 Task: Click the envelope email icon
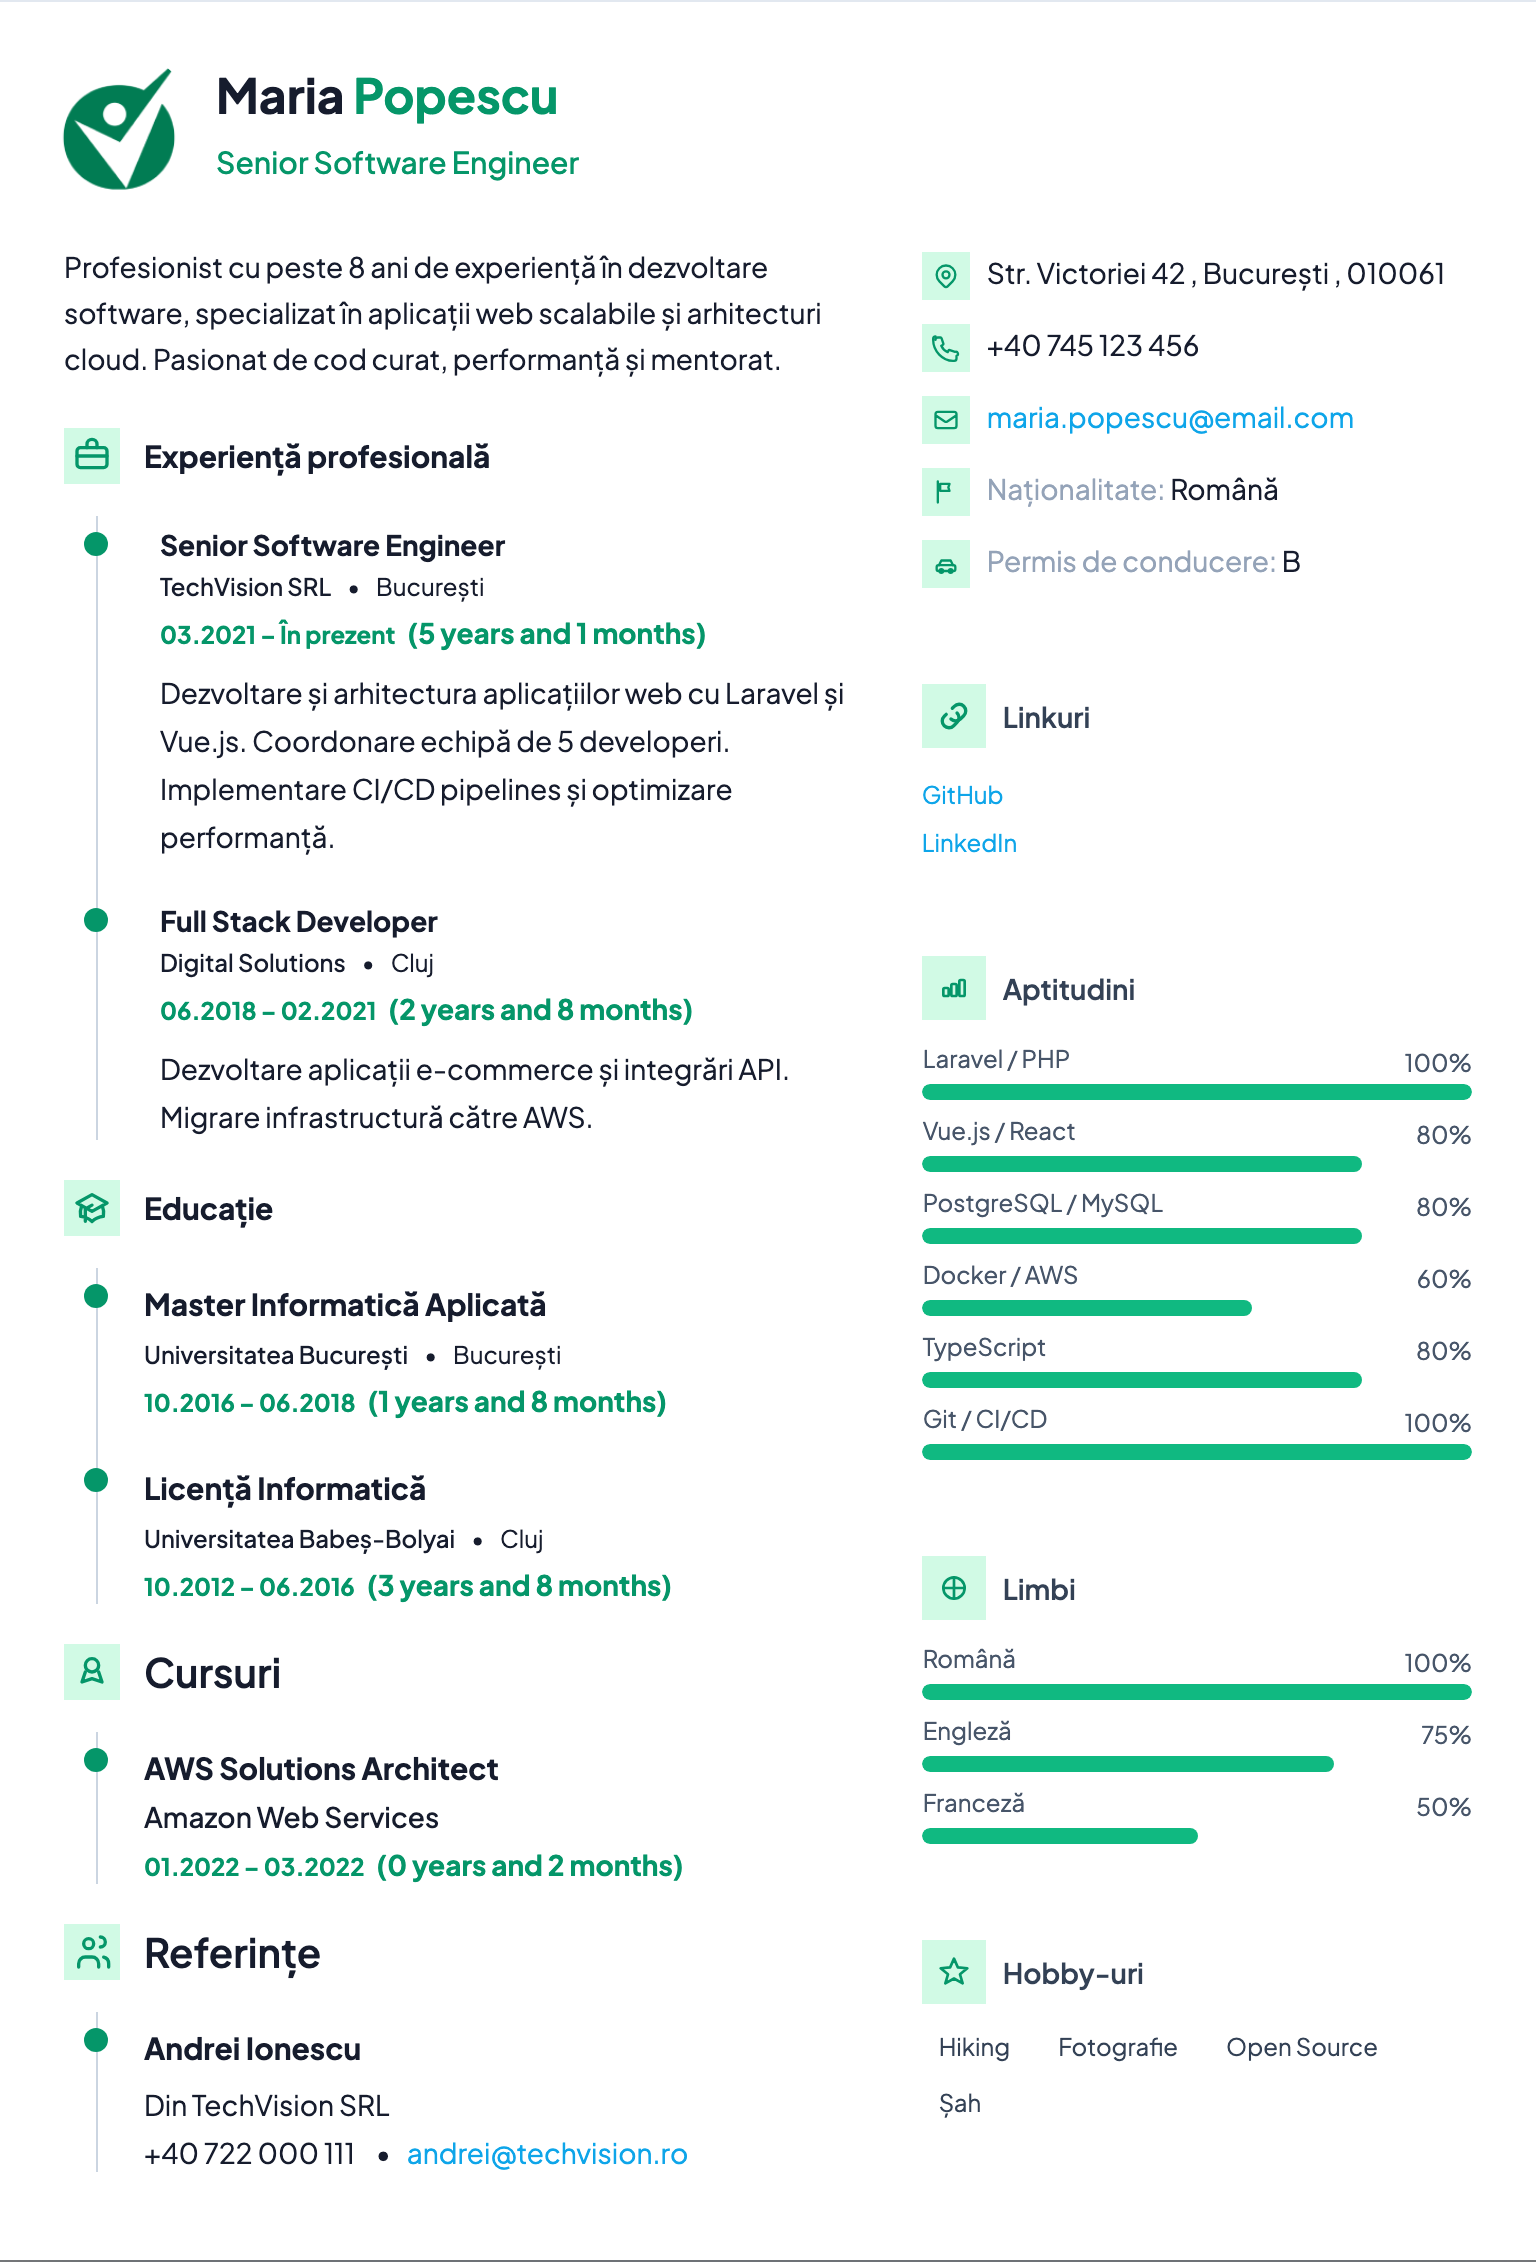pos(946,420)
